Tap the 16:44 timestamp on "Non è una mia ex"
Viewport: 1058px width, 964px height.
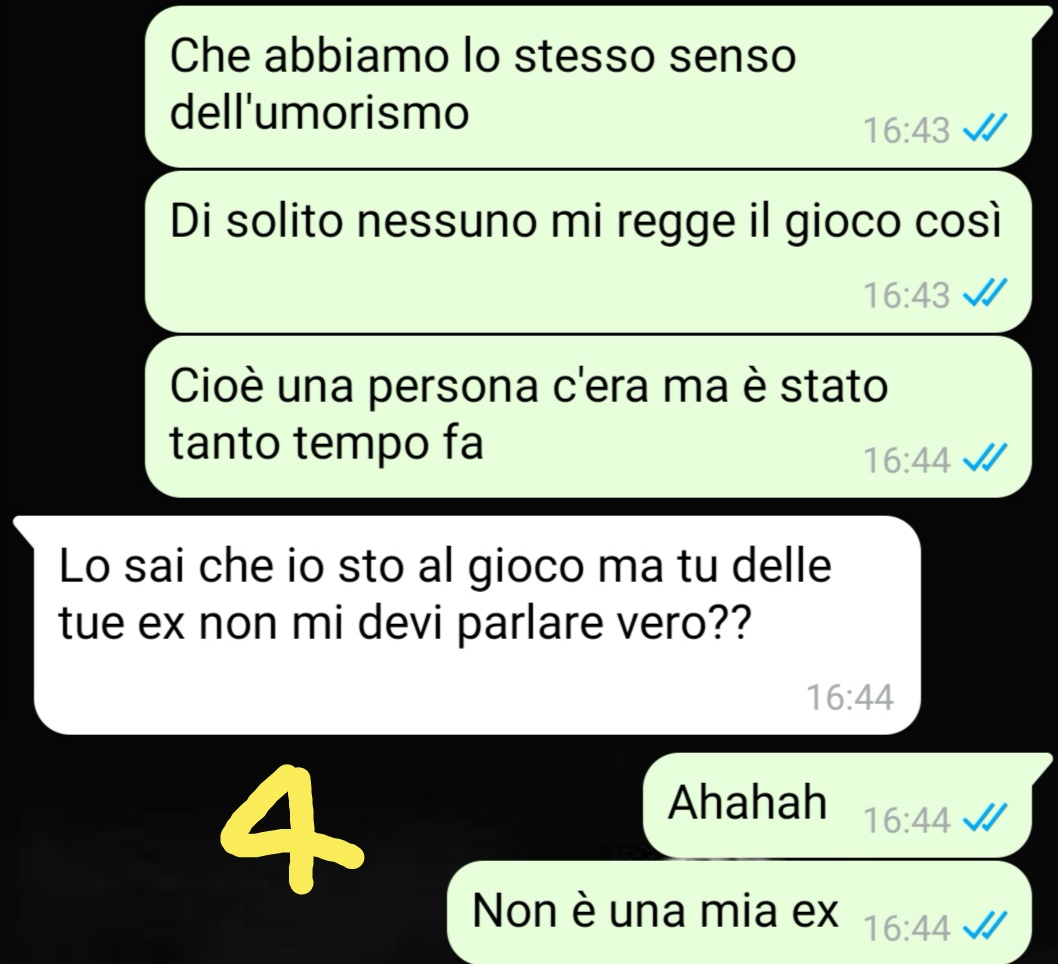coord(906,928)
